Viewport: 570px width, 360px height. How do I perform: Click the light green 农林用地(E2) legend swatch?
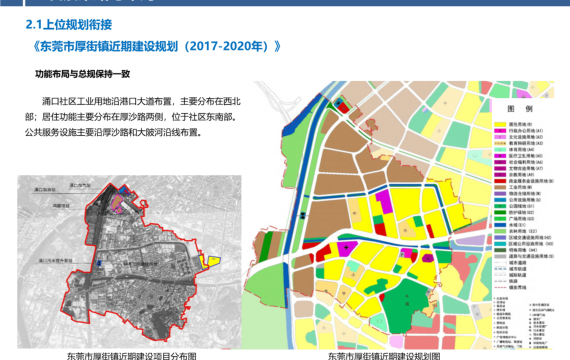(500, 231)
